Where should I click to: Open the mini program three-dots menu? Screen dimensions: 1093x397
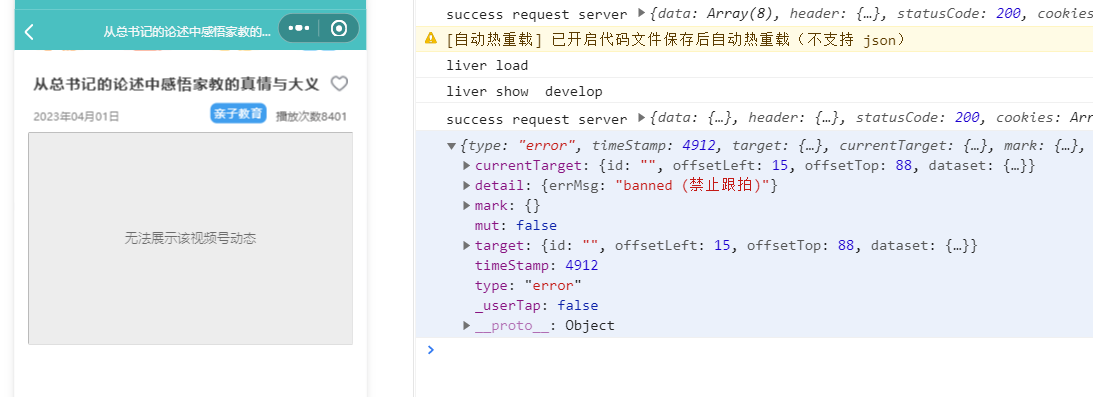[x=299, y=29]
